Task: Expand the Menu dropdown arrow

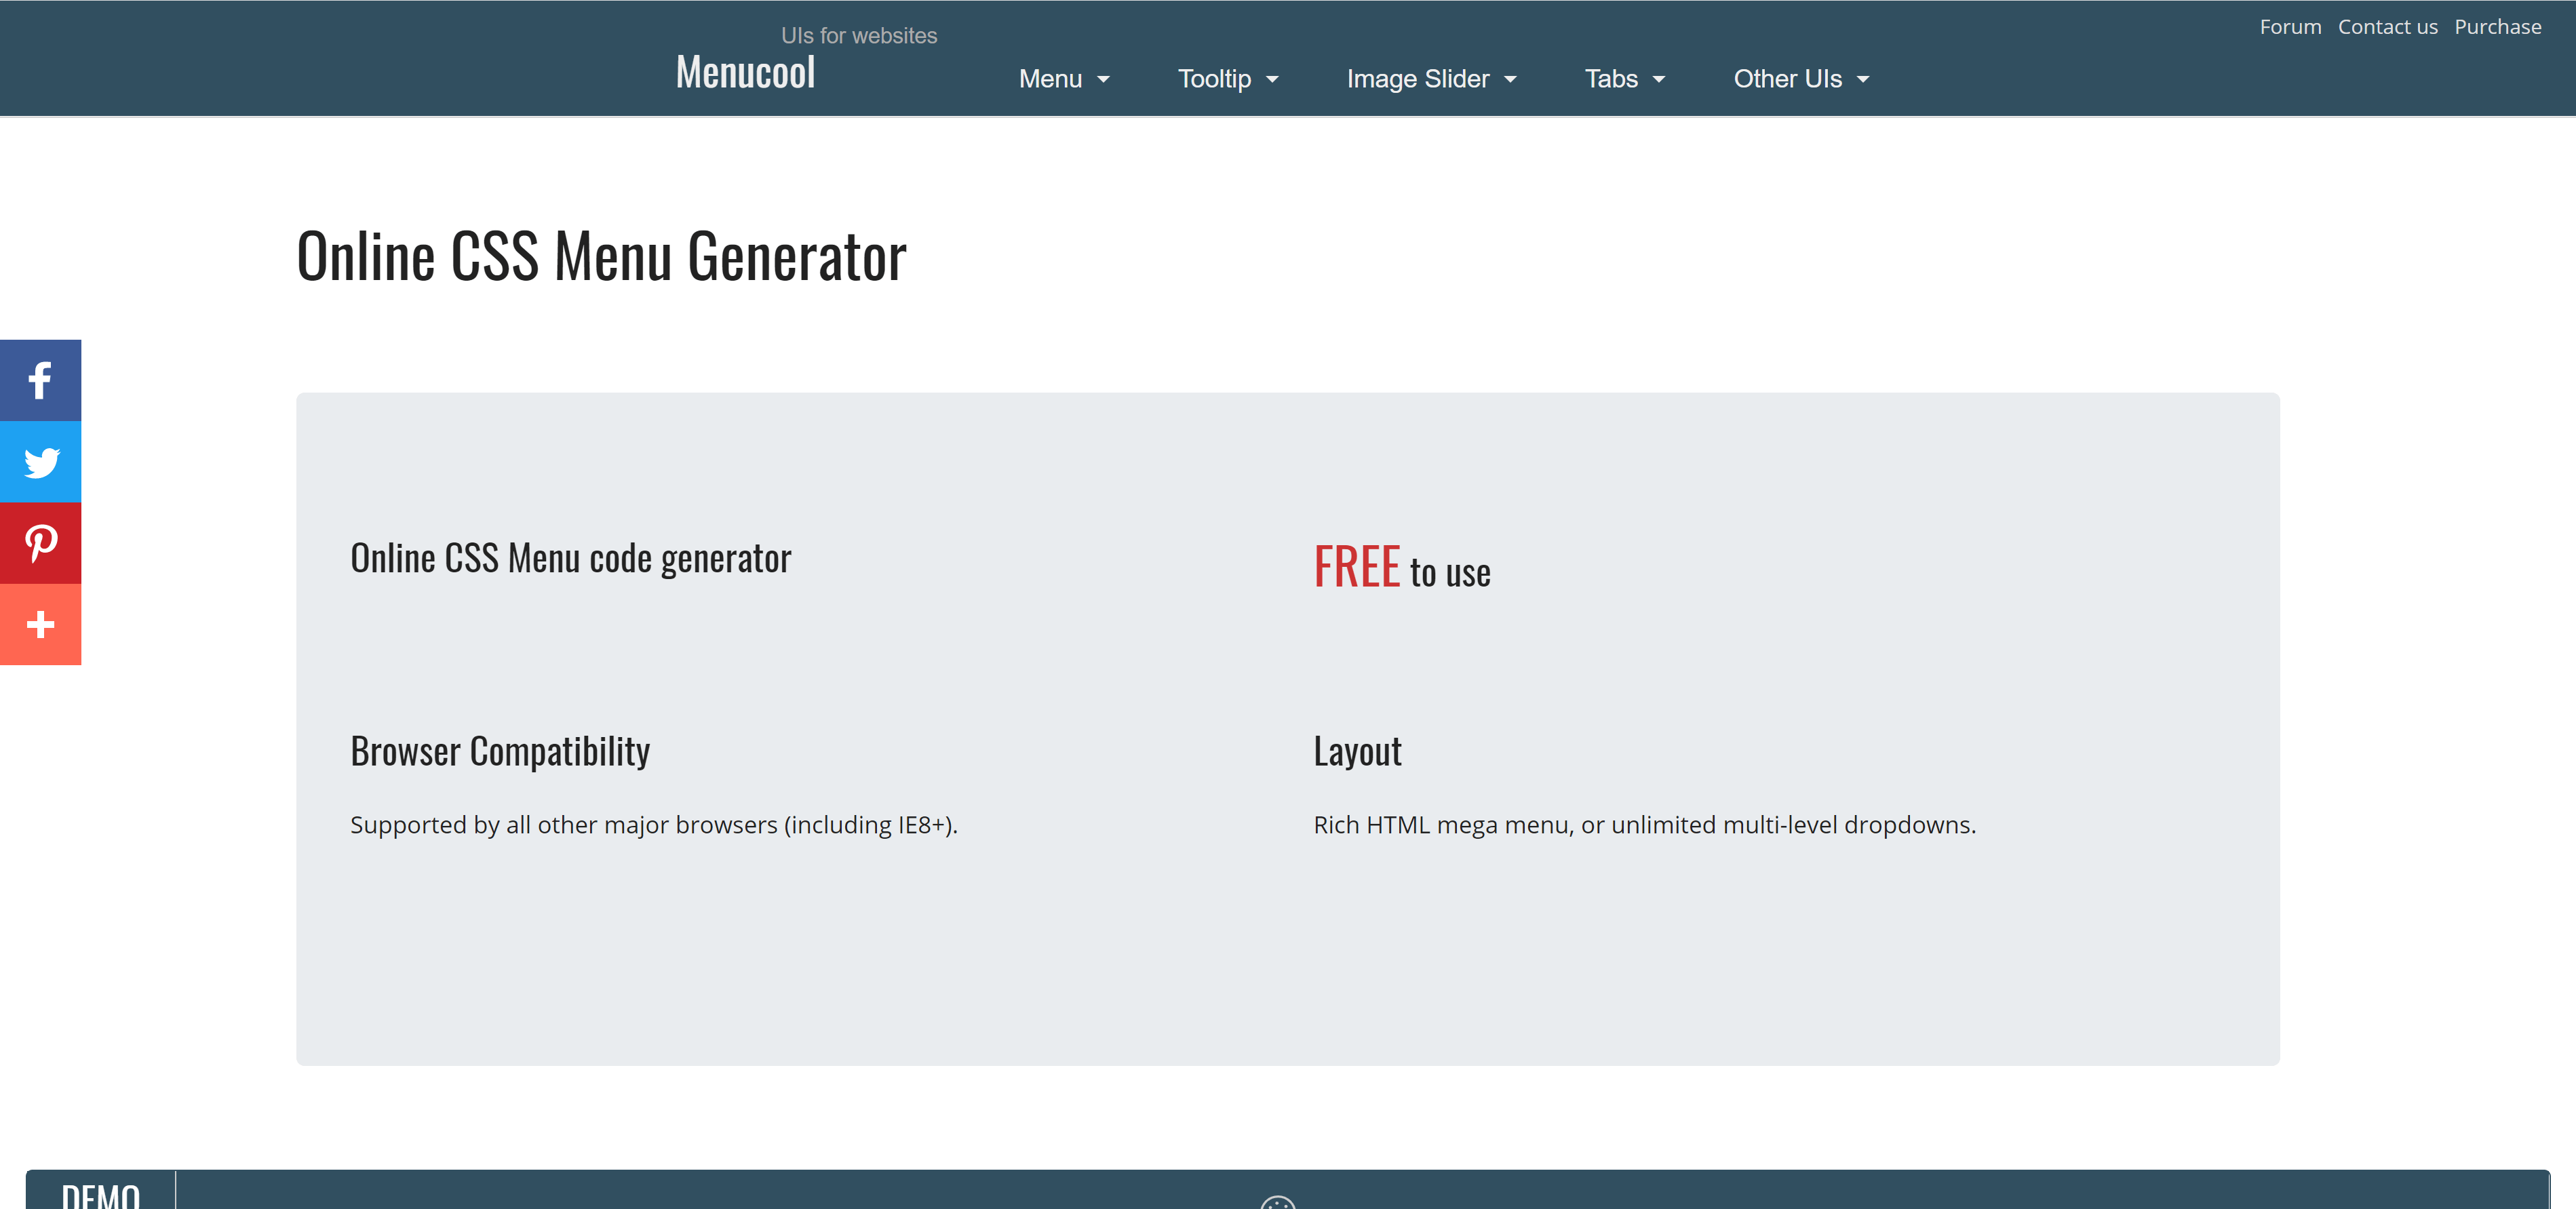Action: [1103, 80]
